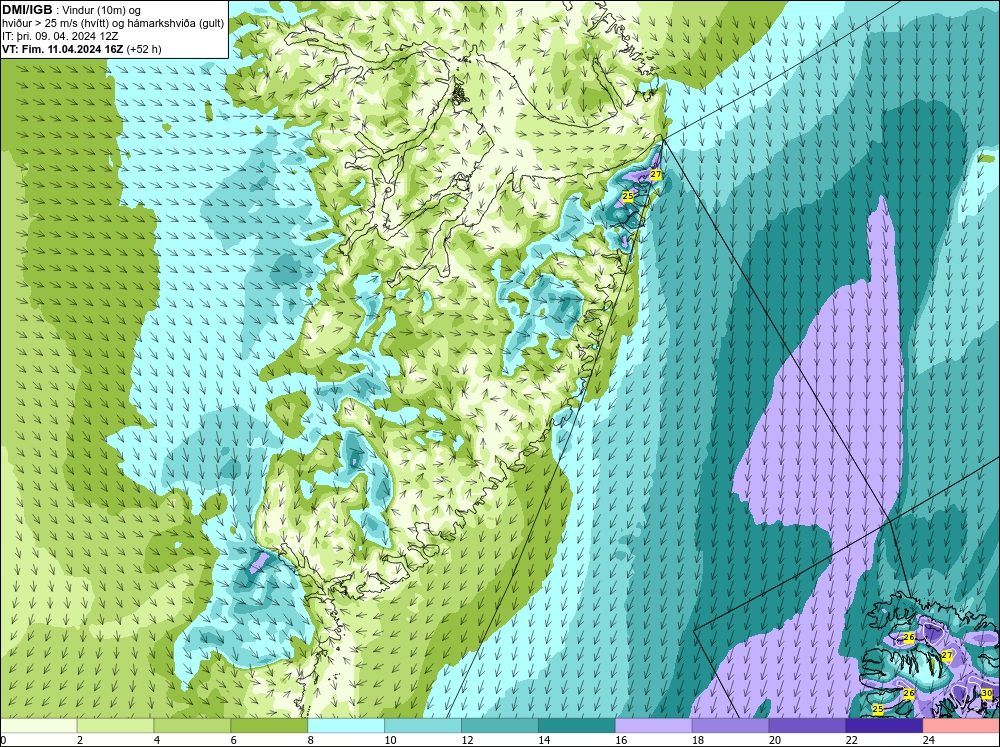Image resolution: width=1000 pixels, height=747 pixels.
Task: Pick the 4–6 m/s green legend swatch
Action: 192,726
